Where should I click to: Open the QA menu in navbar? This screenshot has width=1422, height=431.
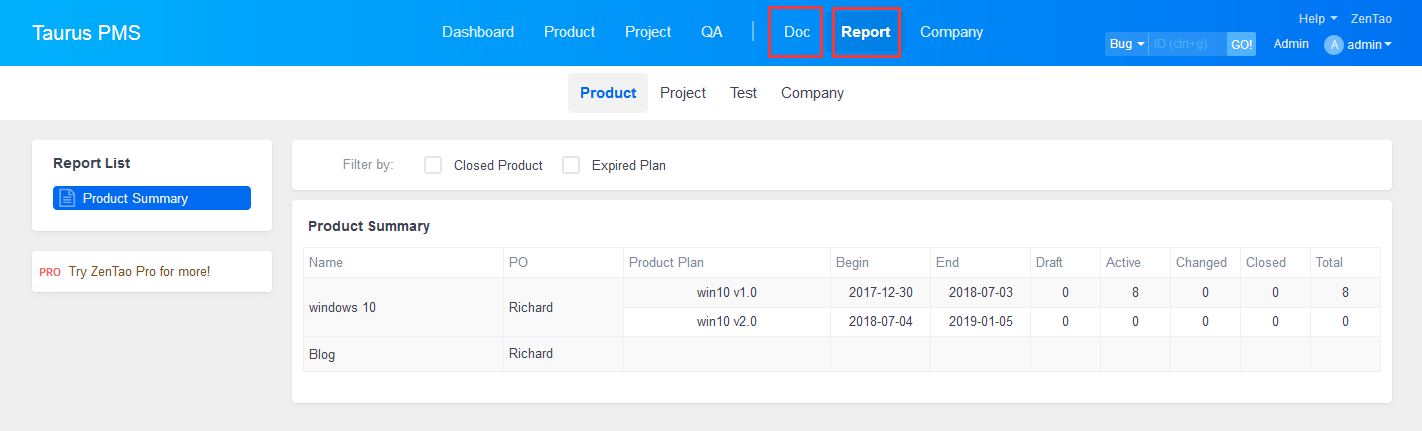click(712, 32)
